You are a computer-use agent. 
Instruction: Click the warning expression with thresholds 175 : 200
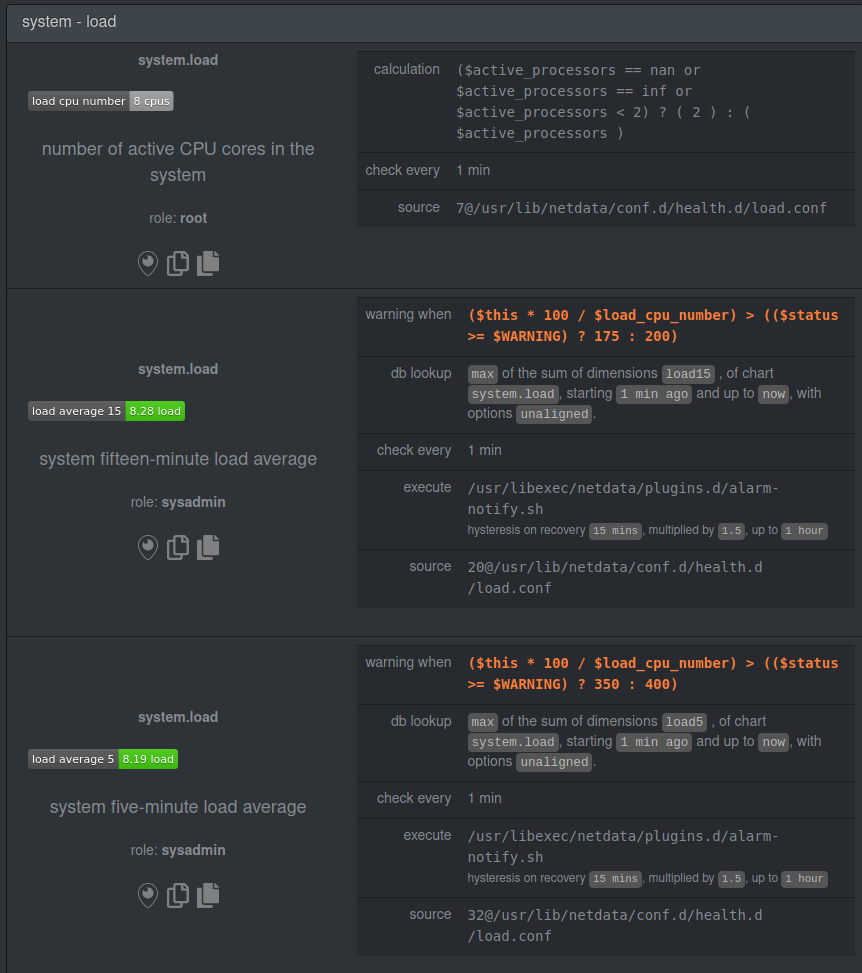pos(653,325)
